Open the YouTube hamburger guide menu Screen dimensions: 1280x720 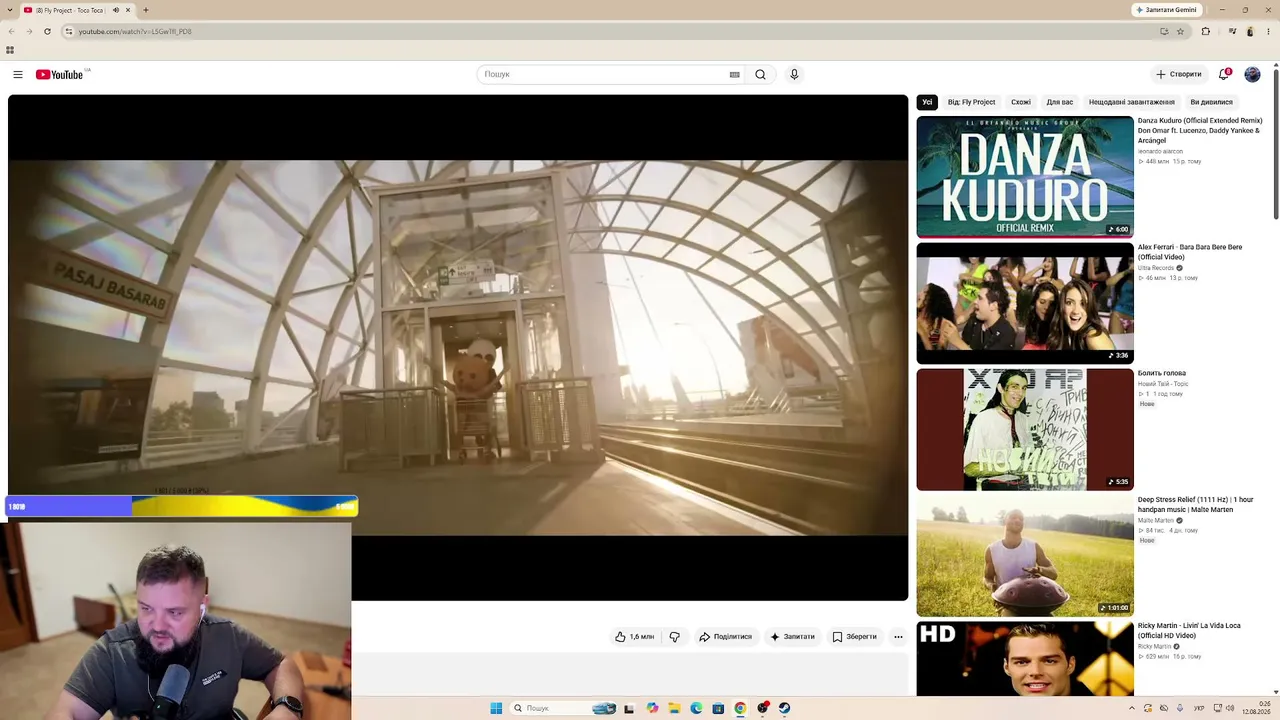[x=18, y=75]
